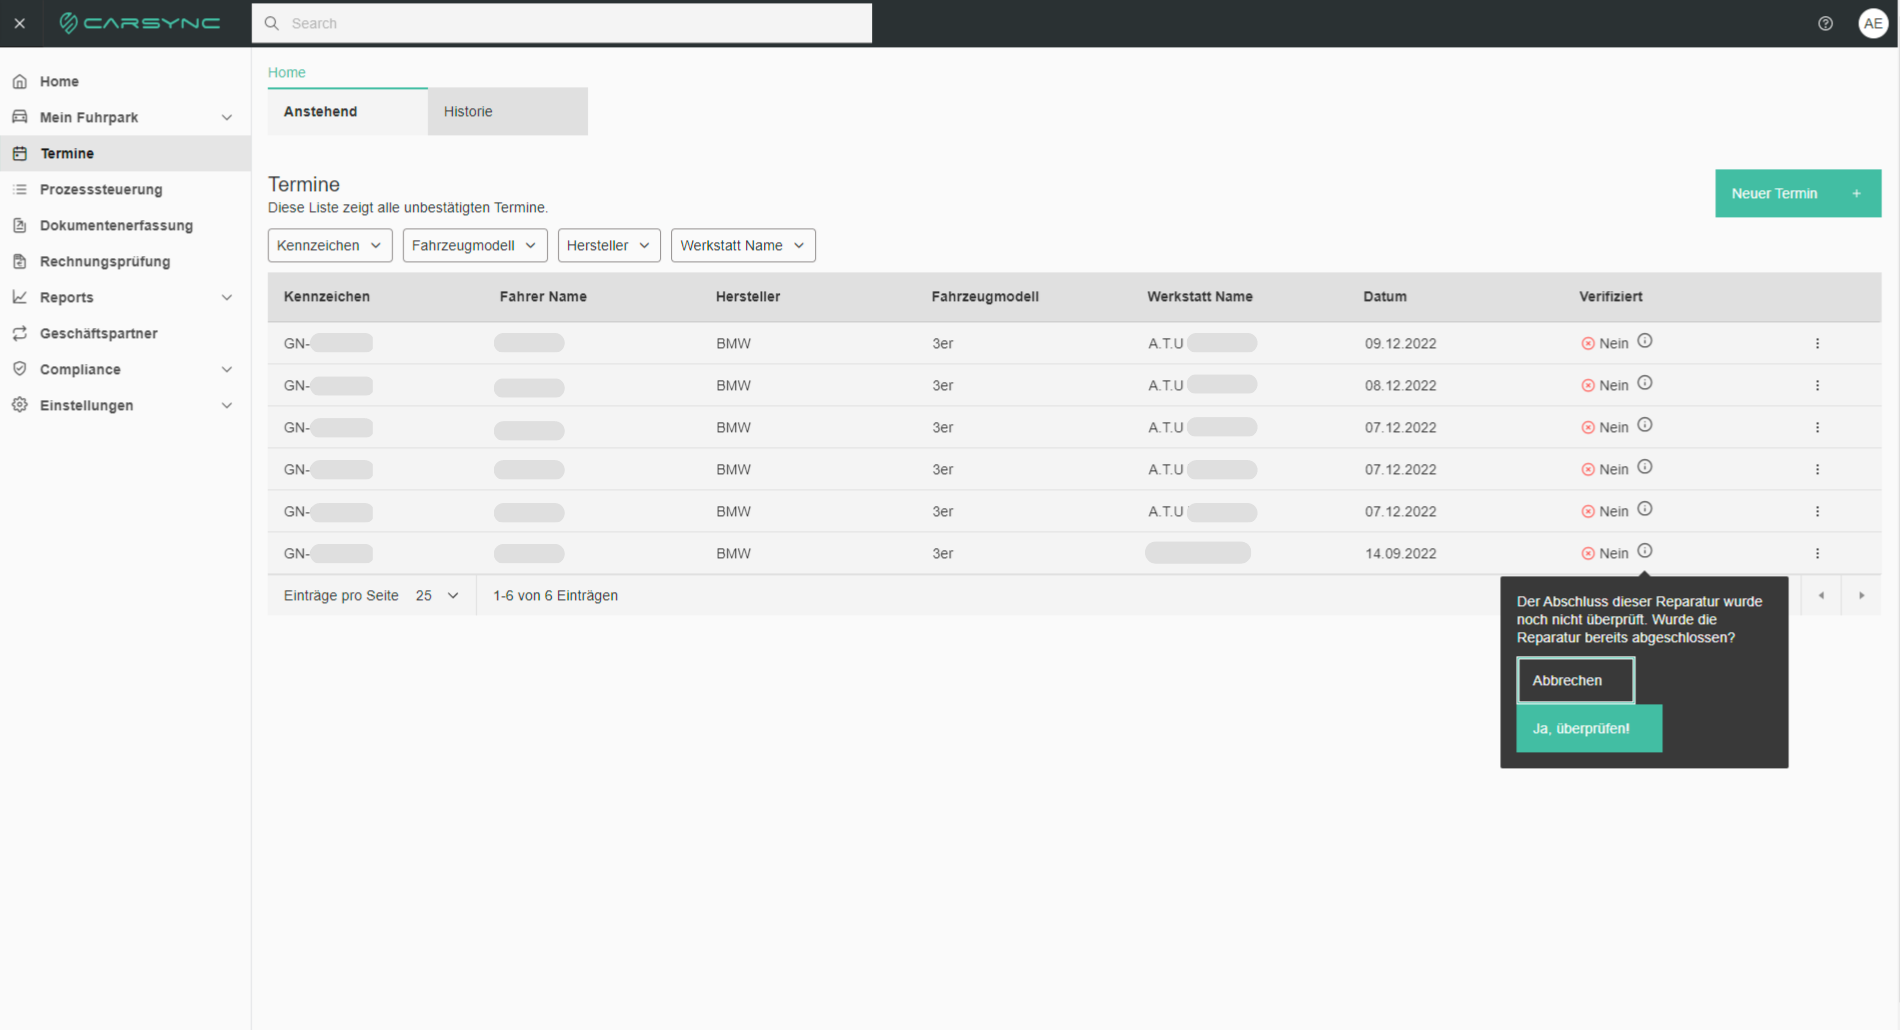Expand the Einstellungen submenu chevron
This screenshot has width=1900, height=1030.
(227, 405)
